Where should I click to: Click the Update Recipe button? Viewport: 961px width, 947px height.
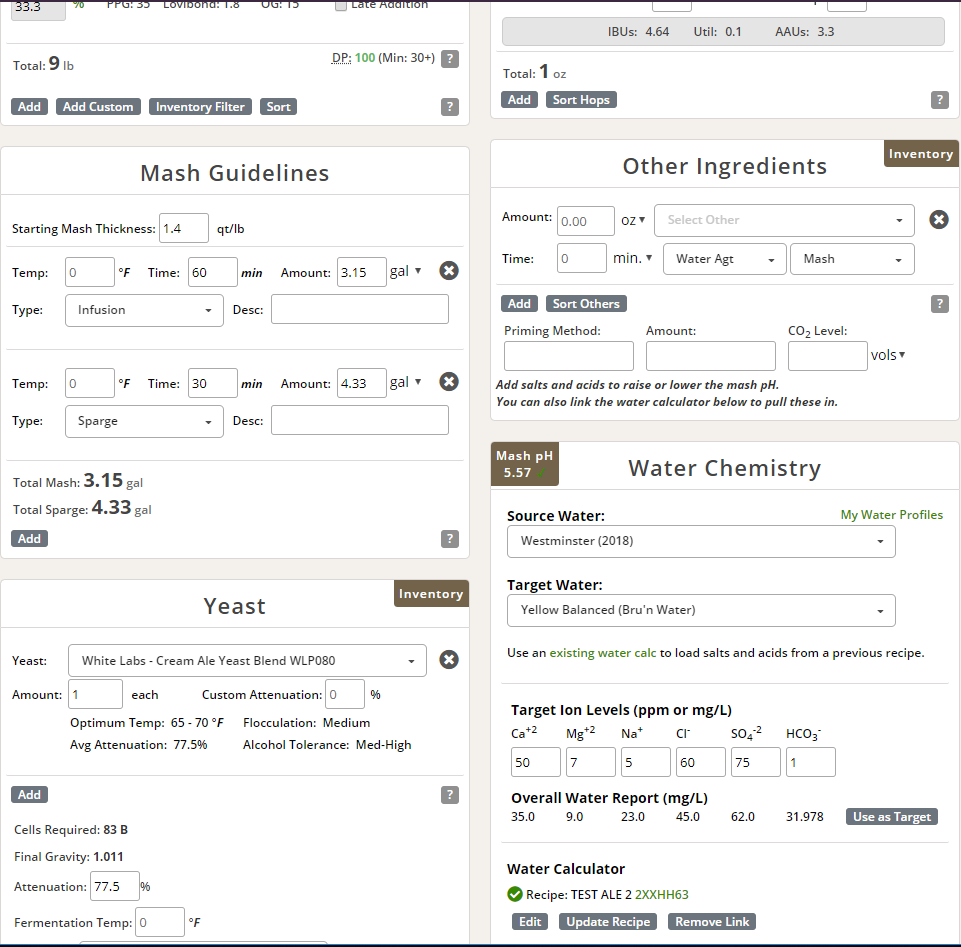pyautogui.click(x=608, y=922)
